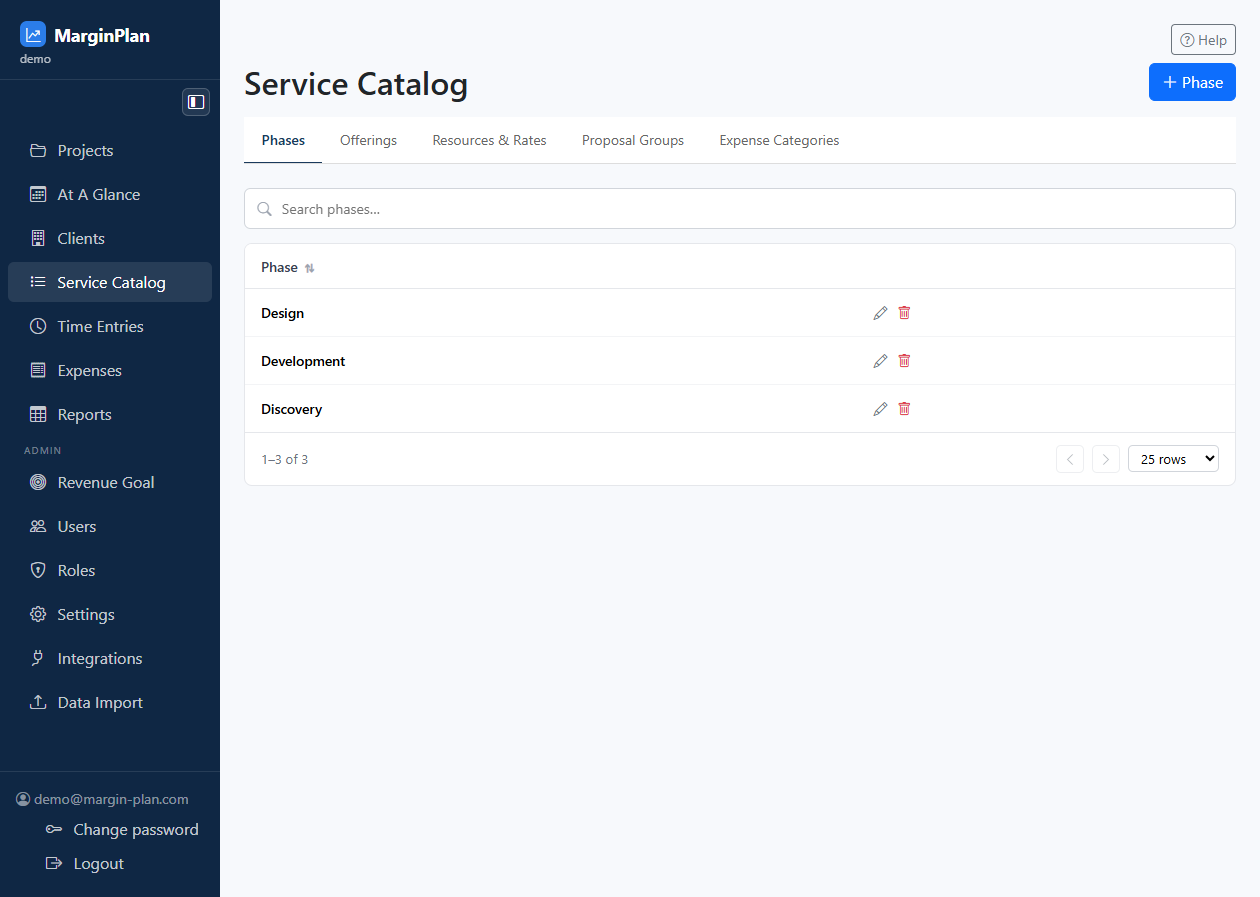
Task: Click the user avatar icon beside demo email
Action: [x=23, y=799]
